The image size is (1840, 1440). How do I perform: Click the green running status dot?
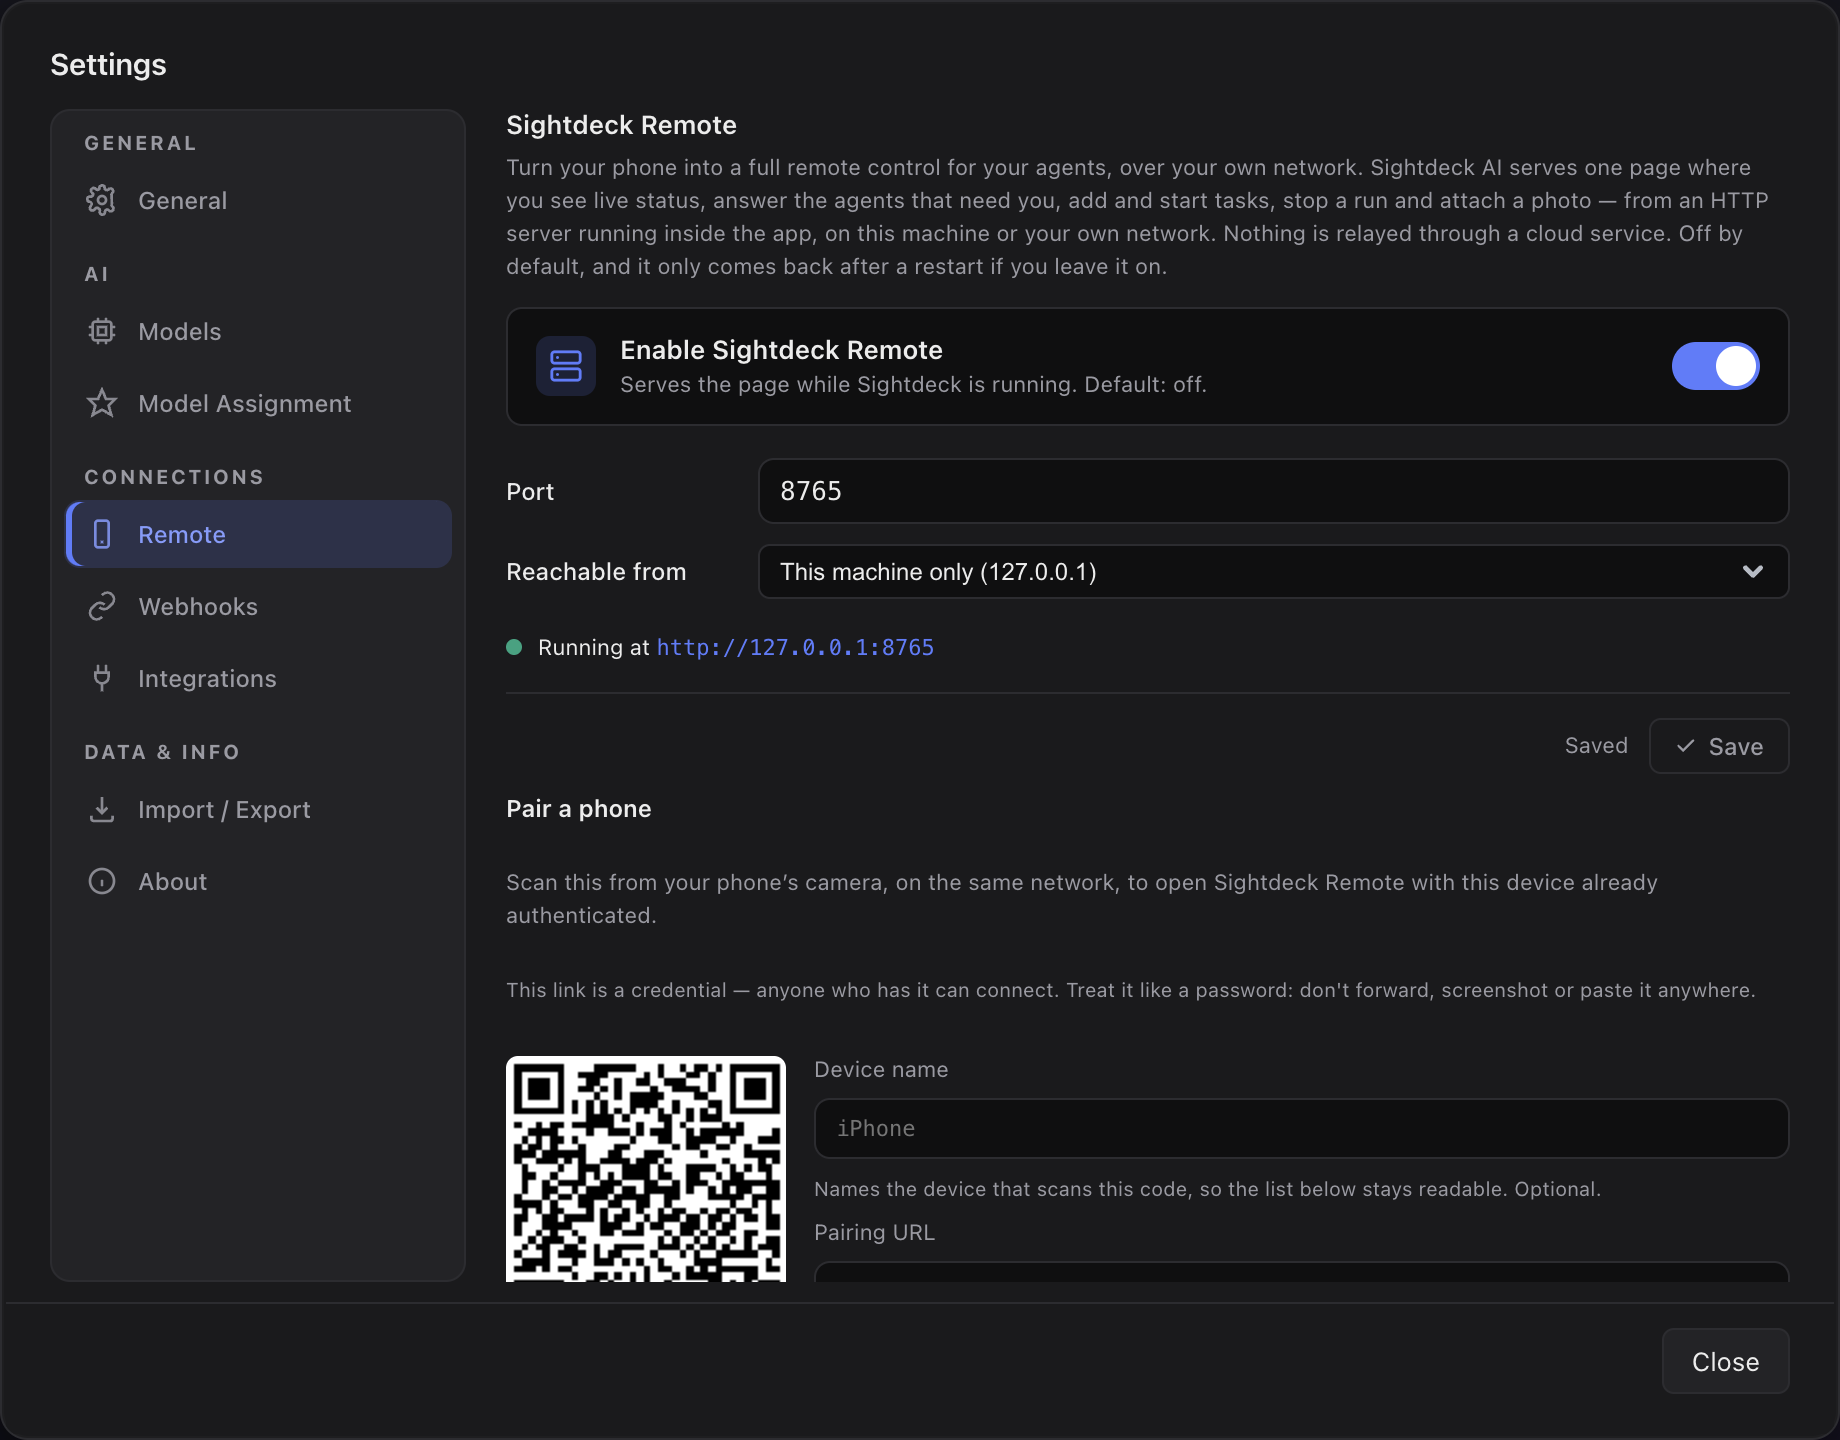[x=514, y=647]
